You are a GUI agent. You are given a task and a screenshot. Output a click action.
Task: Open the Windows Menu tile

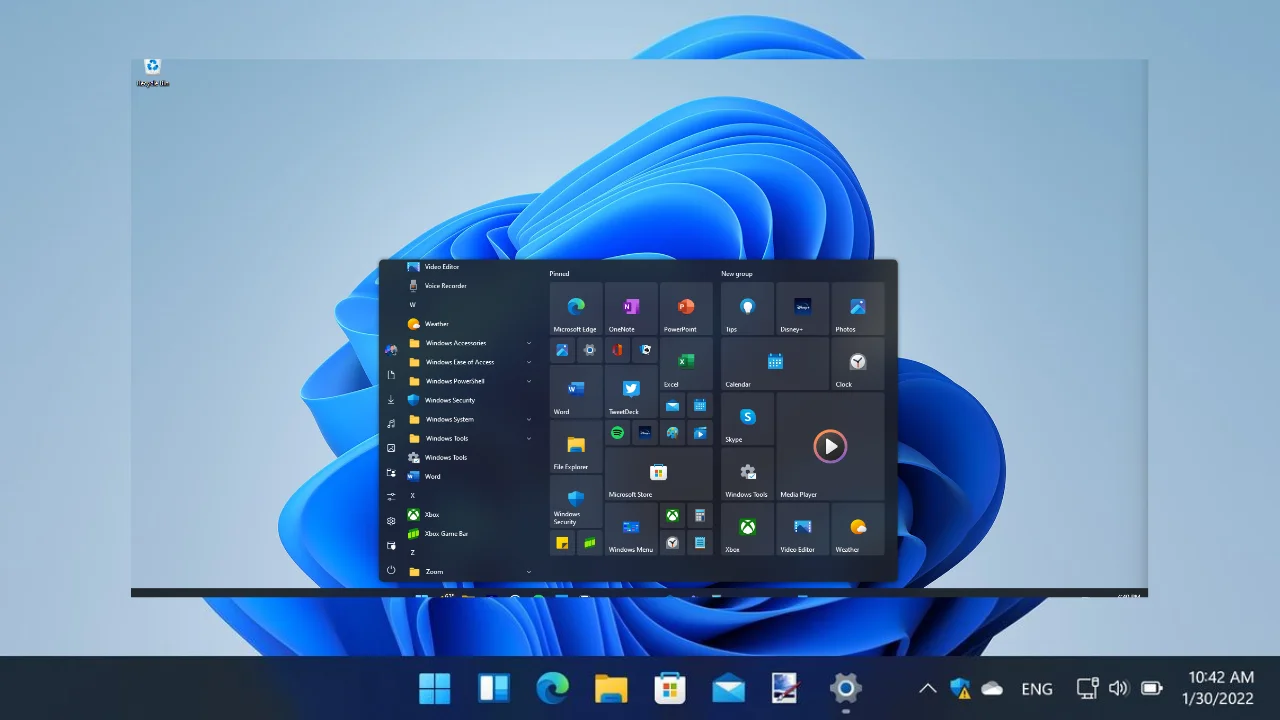(631, 529)
